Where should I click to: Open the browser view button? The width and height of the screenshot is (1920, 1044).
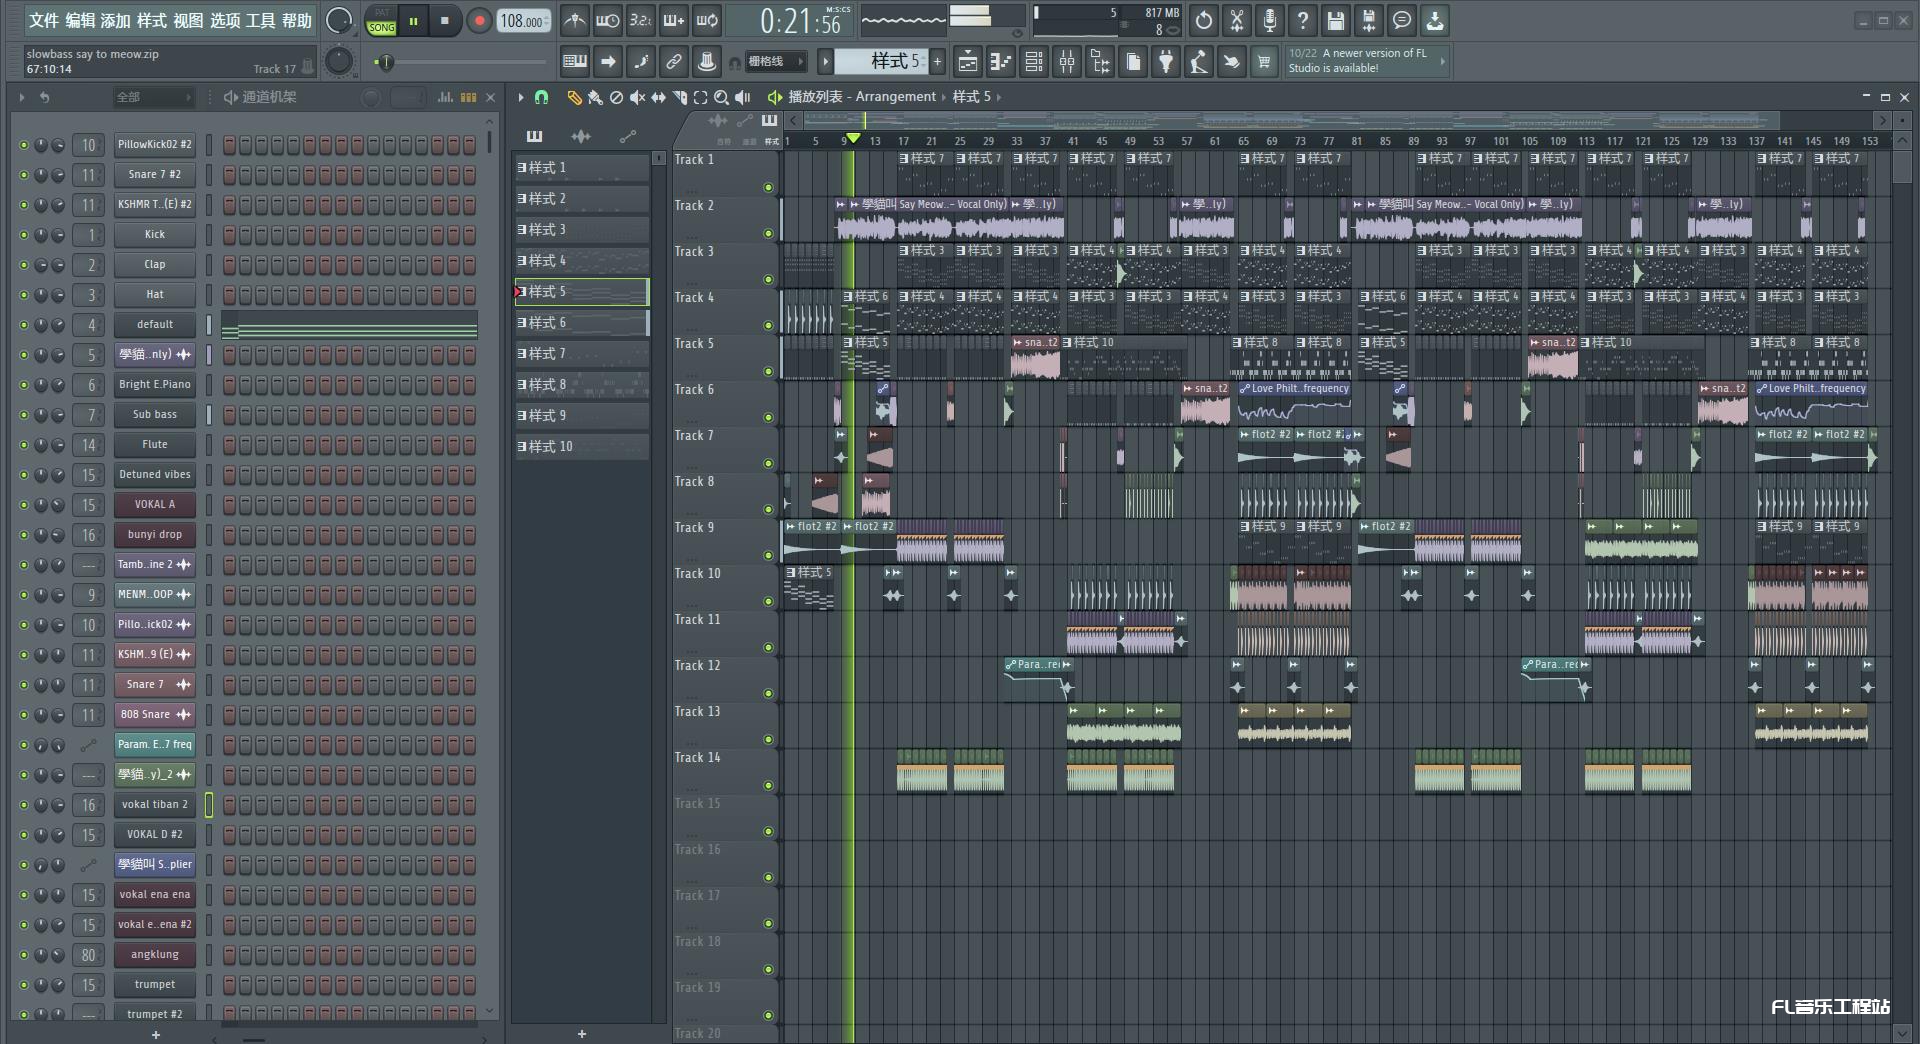[x=1100, y=62]
